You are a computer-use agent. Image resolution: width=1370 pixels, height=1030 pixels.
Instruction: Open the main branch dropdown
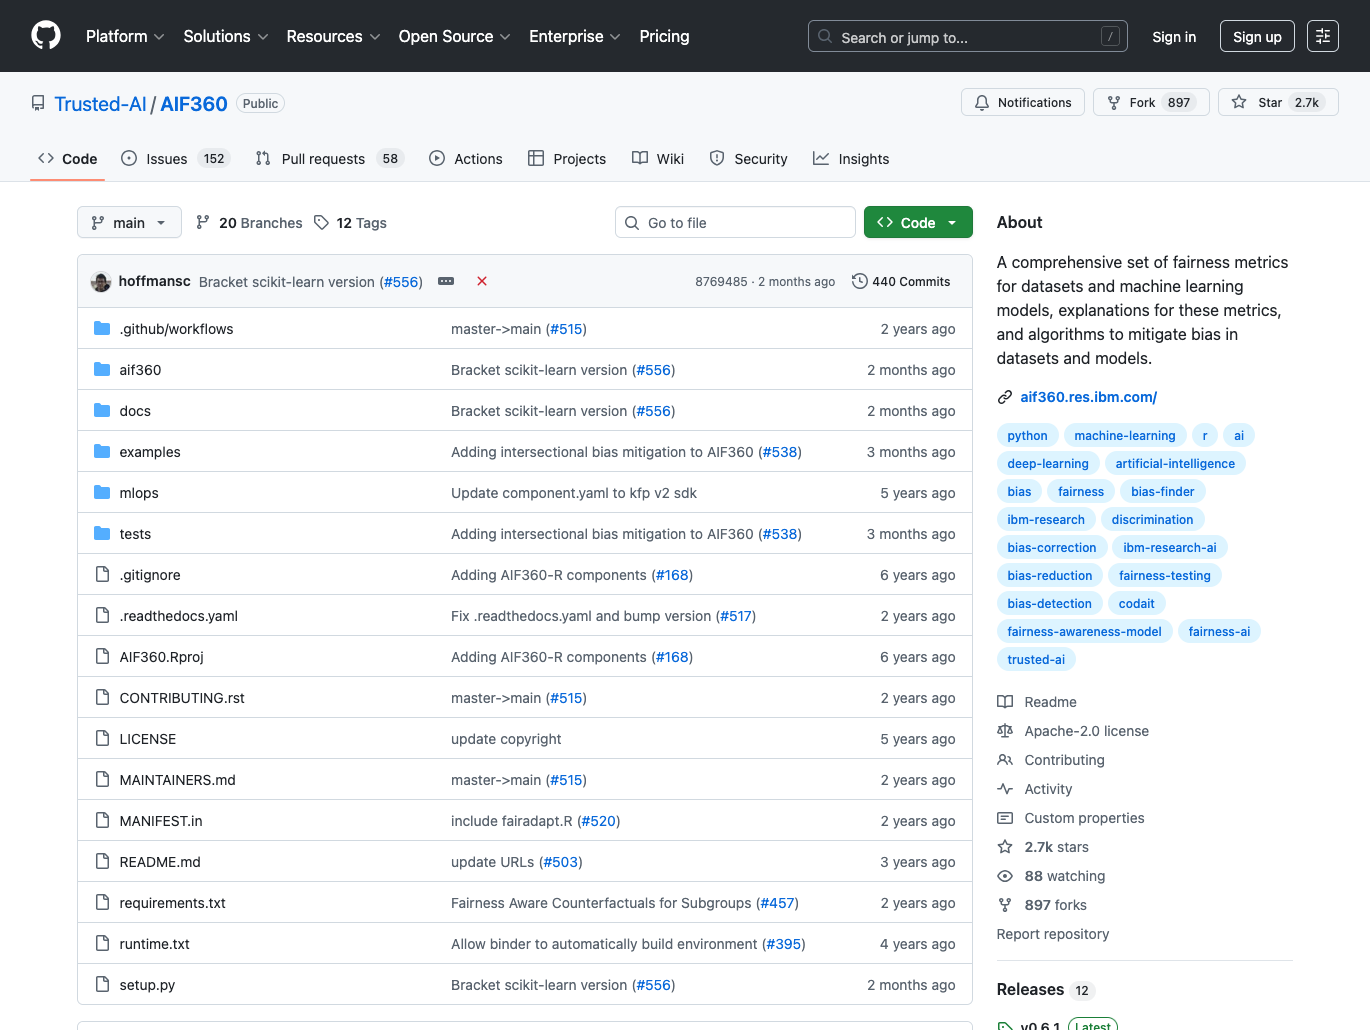129,222
